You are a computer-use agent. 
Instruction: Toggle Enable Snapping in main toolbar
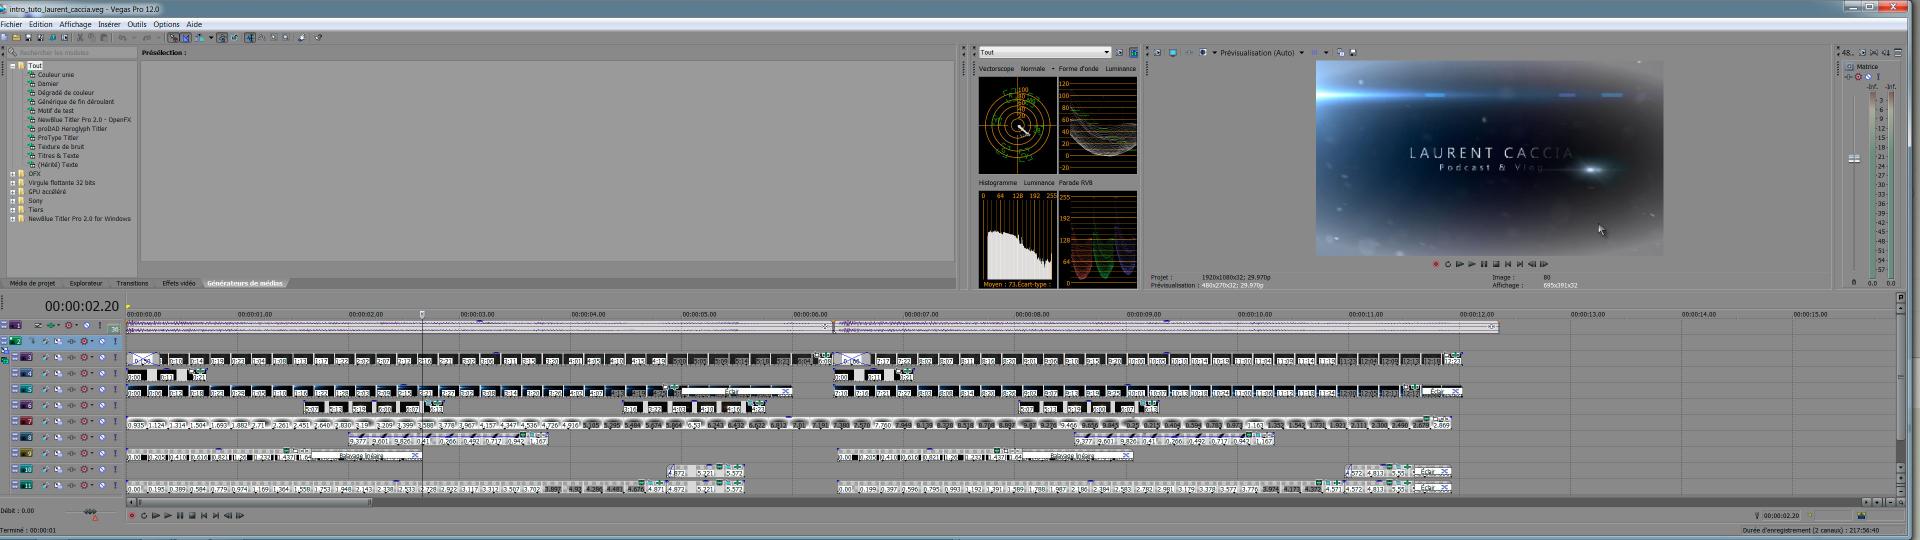(x=173, y=37)
